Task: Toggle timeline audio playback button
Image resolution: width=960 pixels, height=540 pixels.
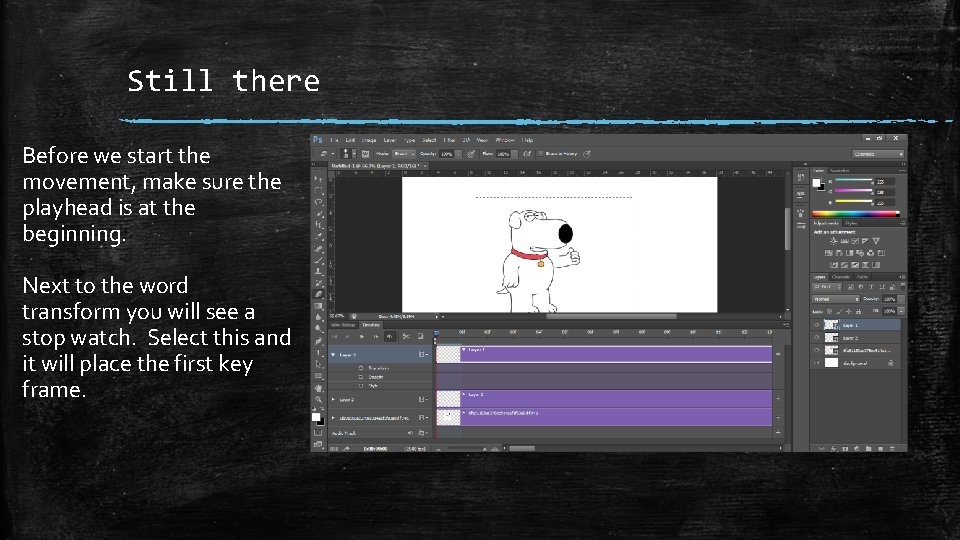Action: 389,337
